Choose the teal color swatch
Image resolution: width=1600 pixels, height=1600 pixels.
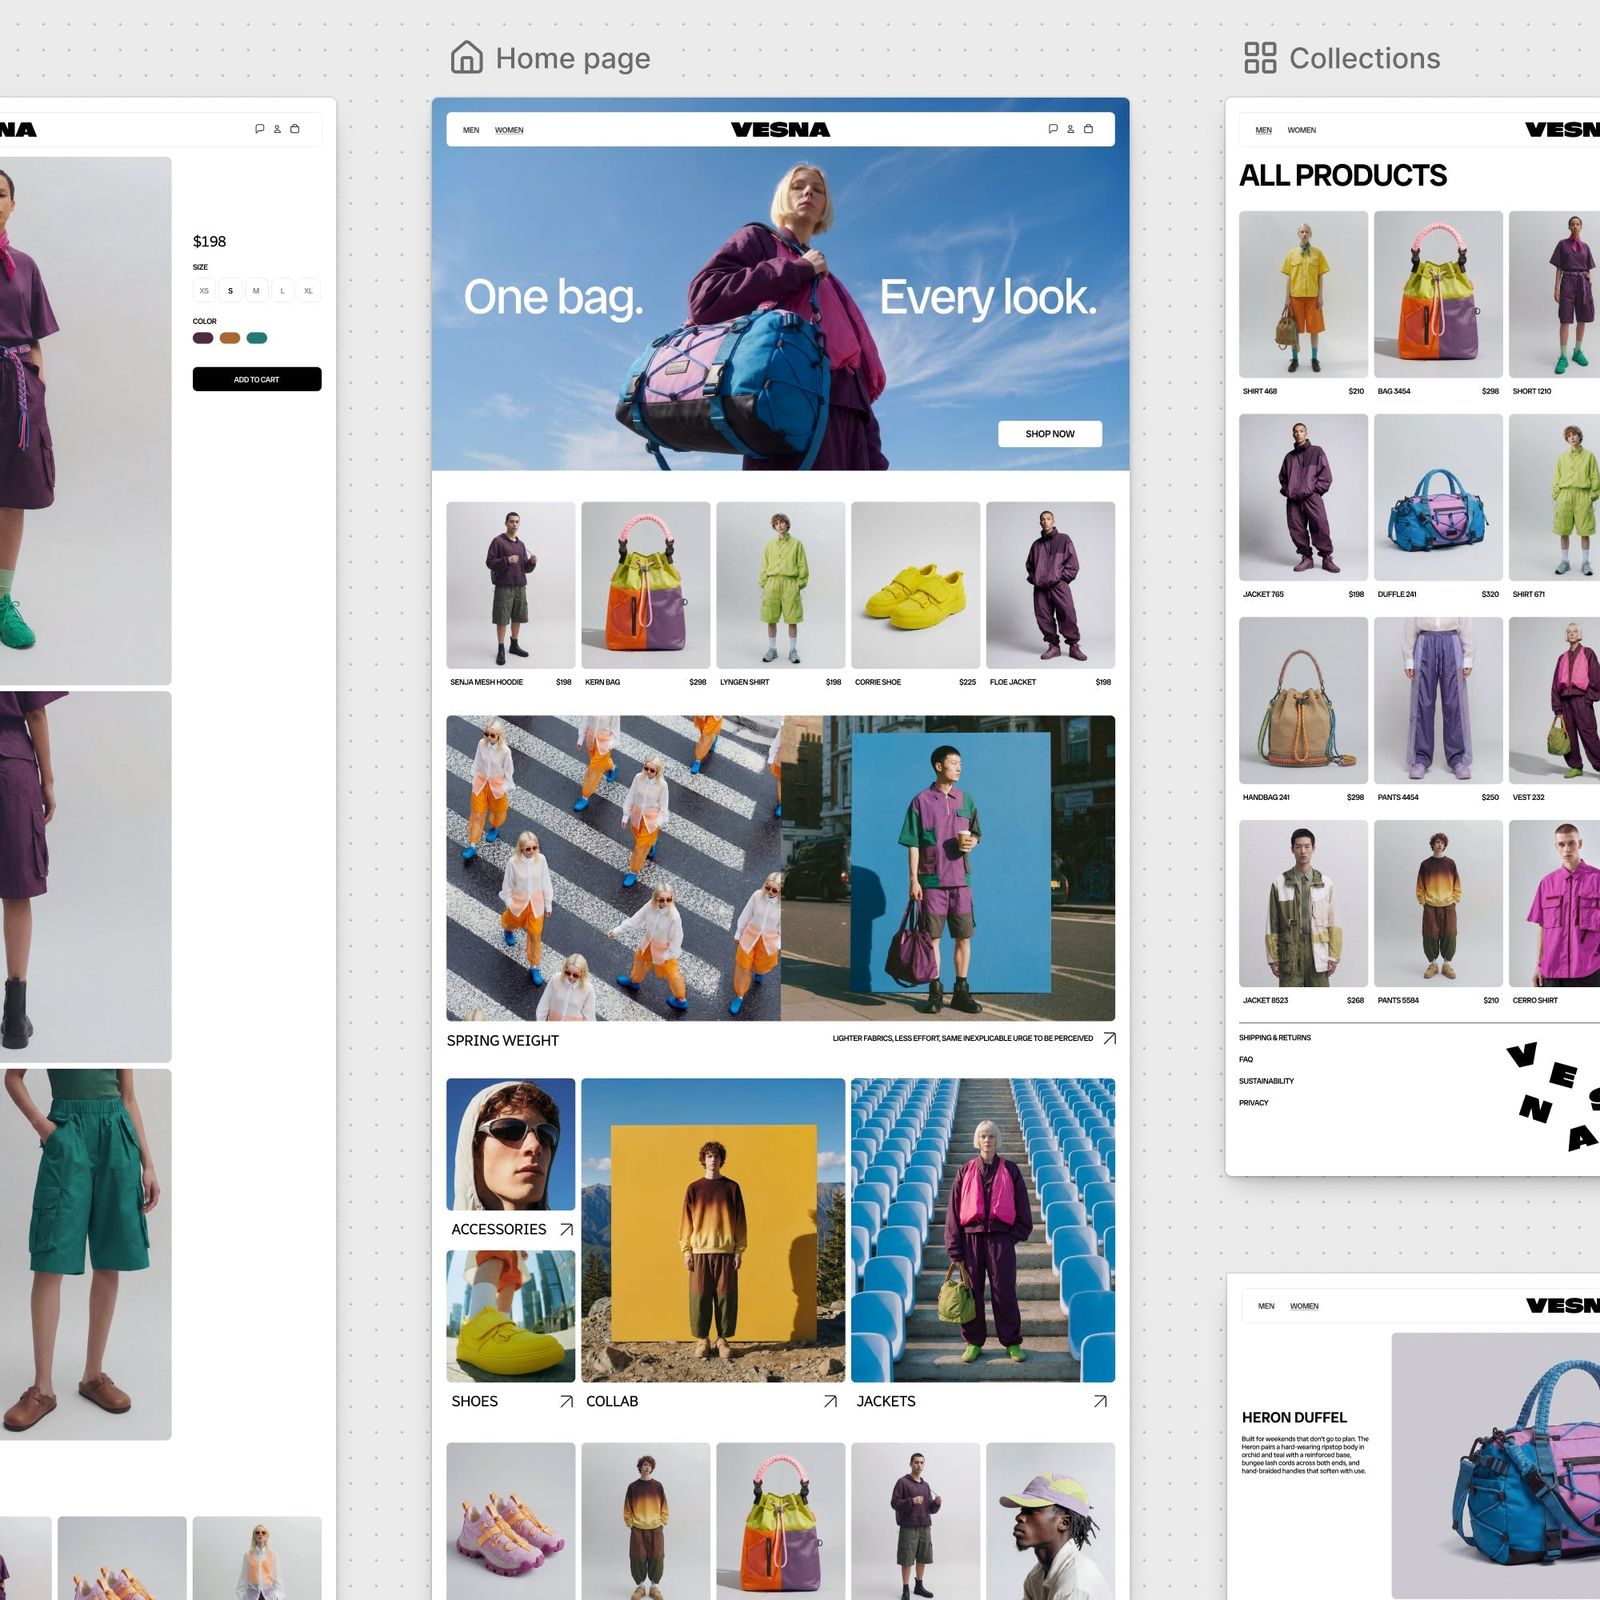(257, 338)
